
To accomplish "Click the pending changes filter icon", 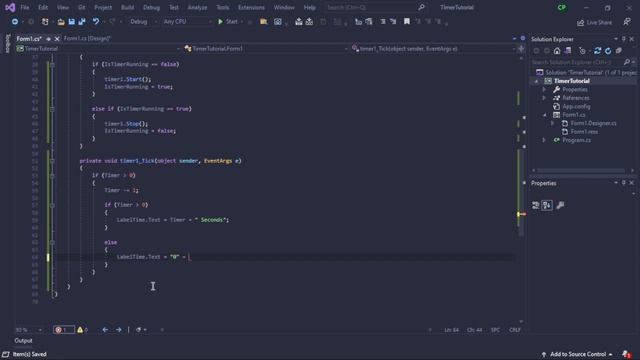I will click(582, 51).
